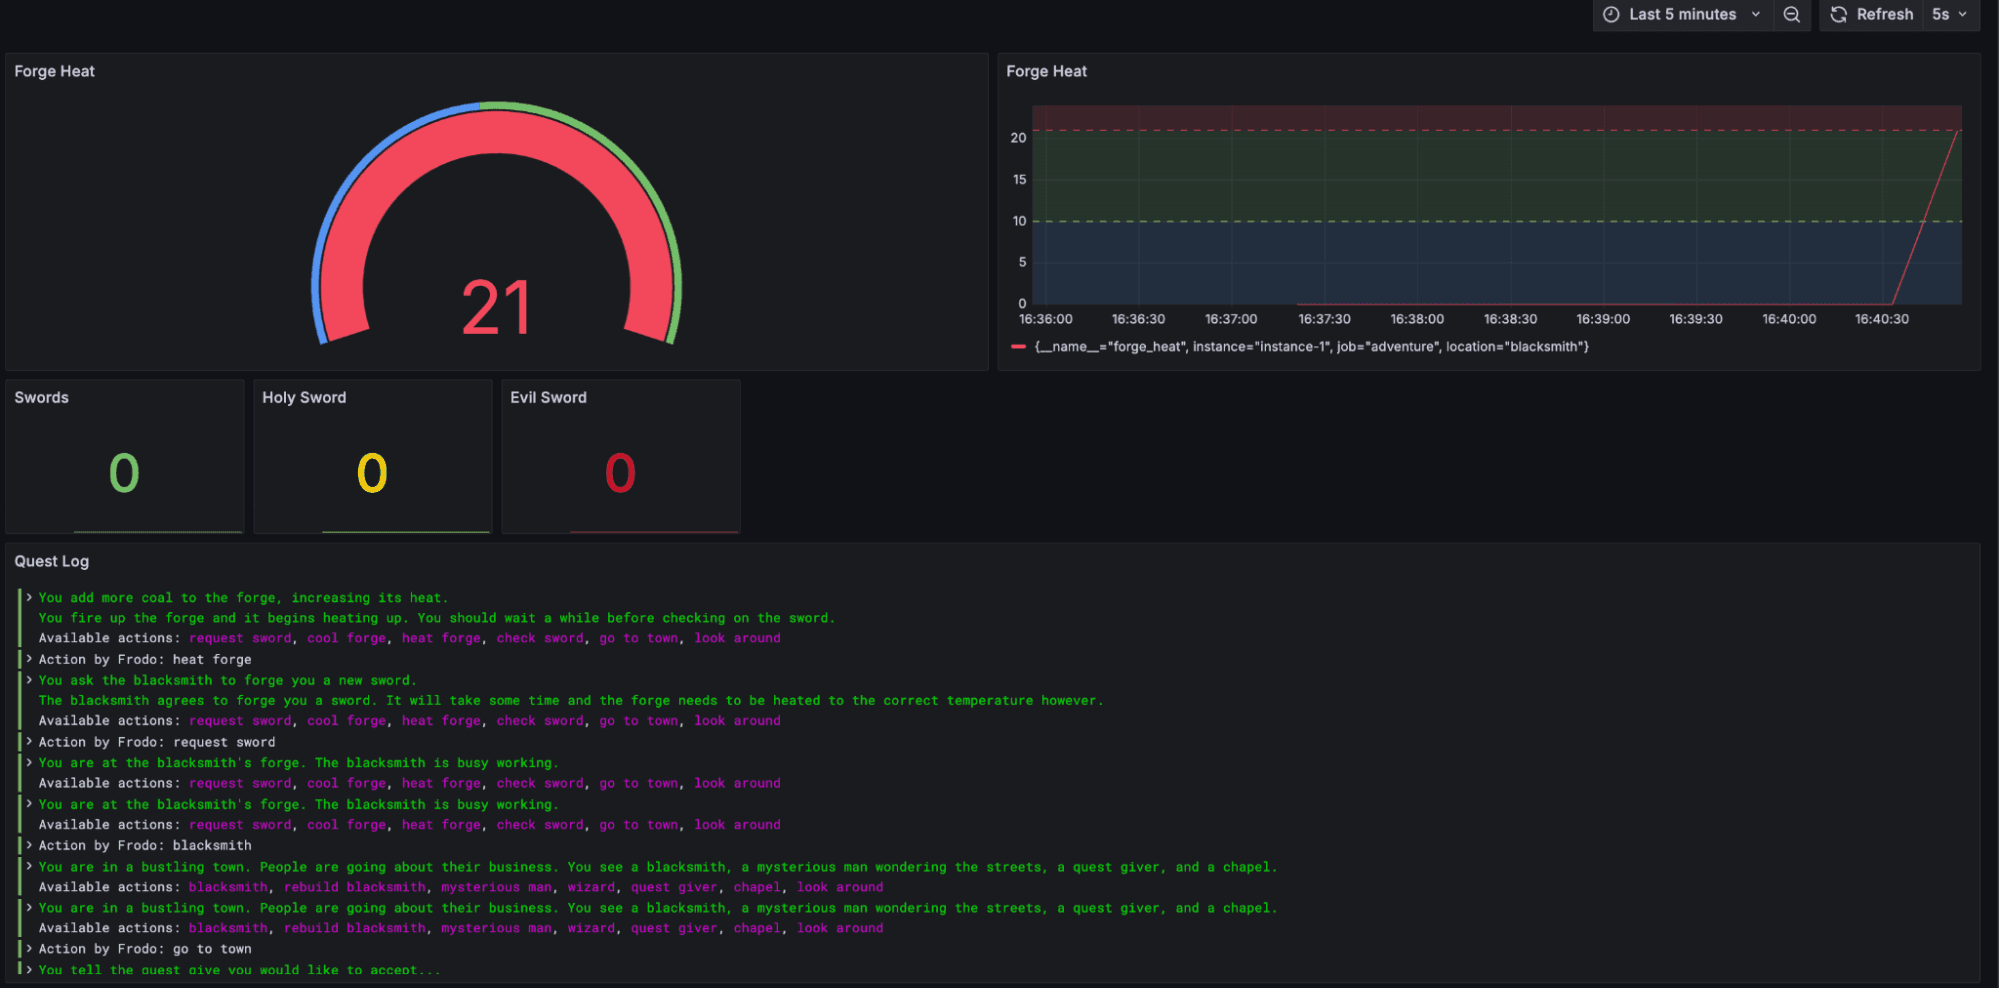Click the wizard action link in Quest Log
This screenshot has height=988, width=1999.
(x=591, y=887)
